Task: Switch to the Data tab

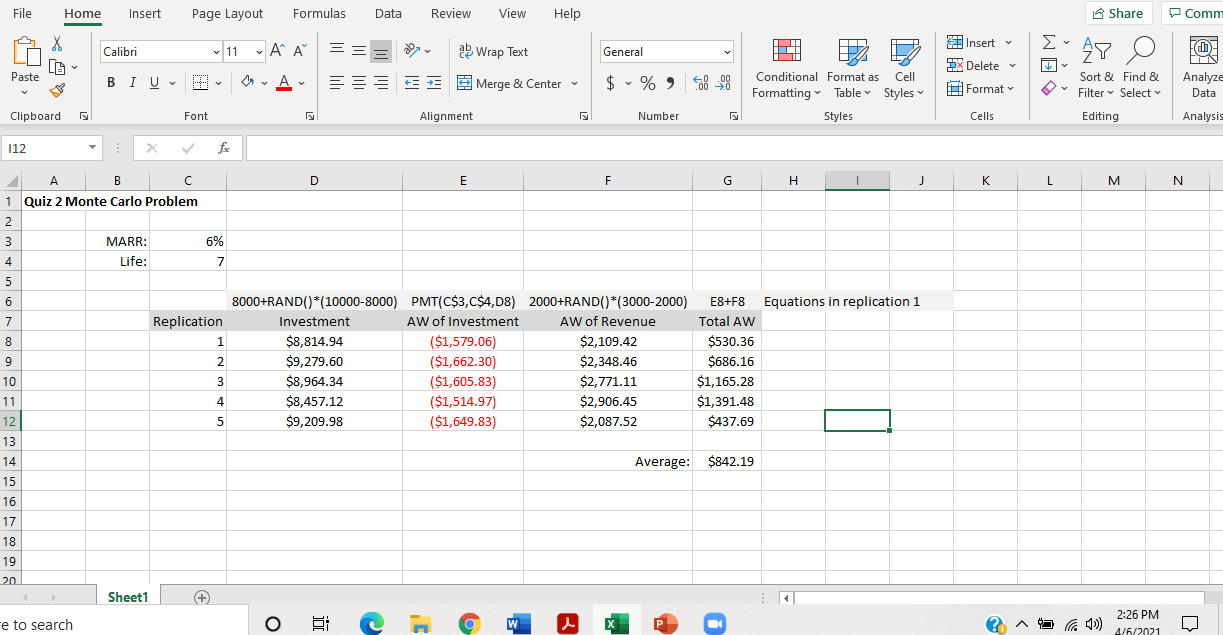Action: tap(388, 13)
